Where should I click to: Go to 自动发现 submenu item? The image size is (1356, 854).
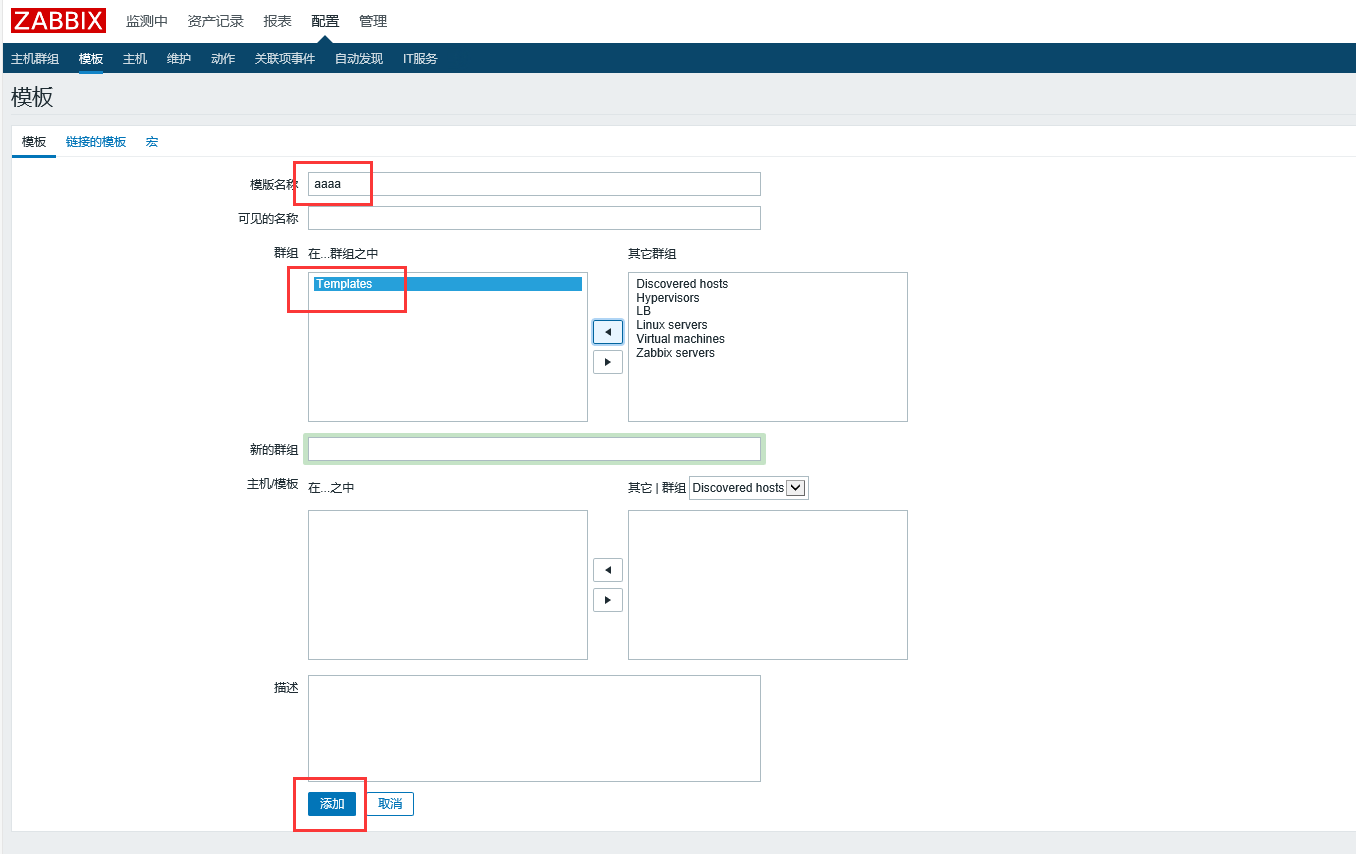tap(359, 59)
